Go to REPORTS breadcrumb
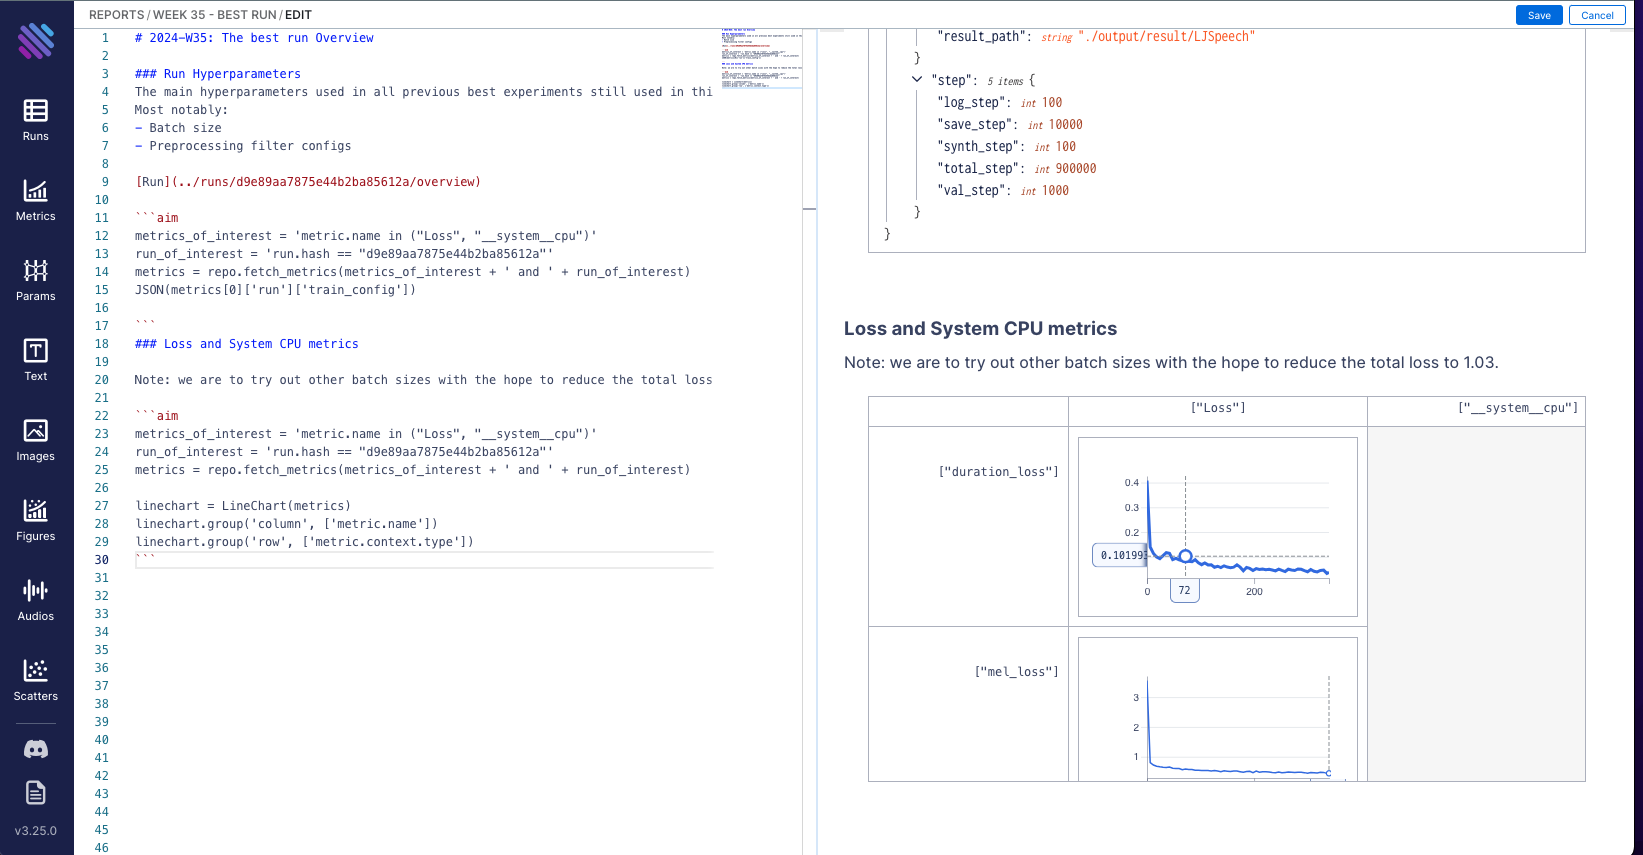This screenshot has height=855, width=1643. (x=117, y=15)
